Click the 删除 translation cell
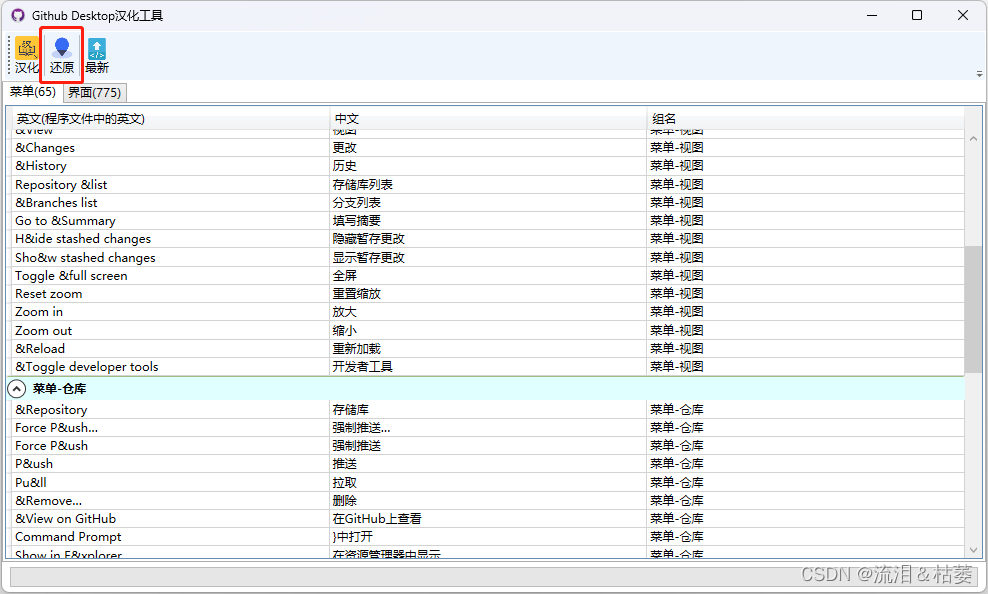 [x=488, y=501]
